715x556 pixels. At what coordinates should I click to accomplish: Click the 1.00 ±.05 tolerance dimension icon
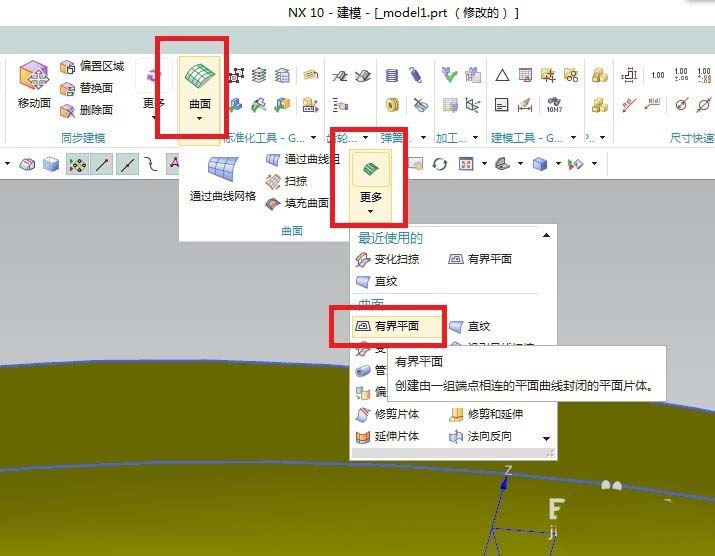(x=681, y=74)
